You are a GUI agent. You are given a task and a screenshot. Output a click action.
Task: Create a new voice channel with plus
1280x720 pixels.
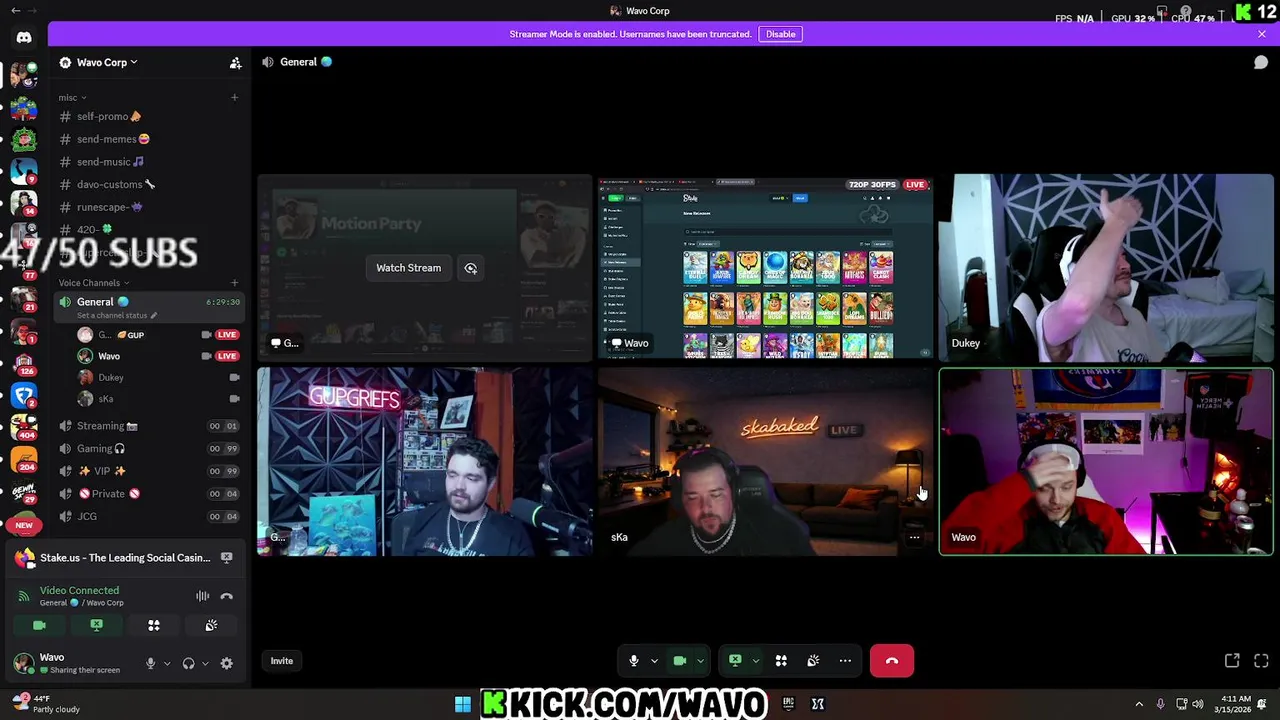(x=234, y=283)
